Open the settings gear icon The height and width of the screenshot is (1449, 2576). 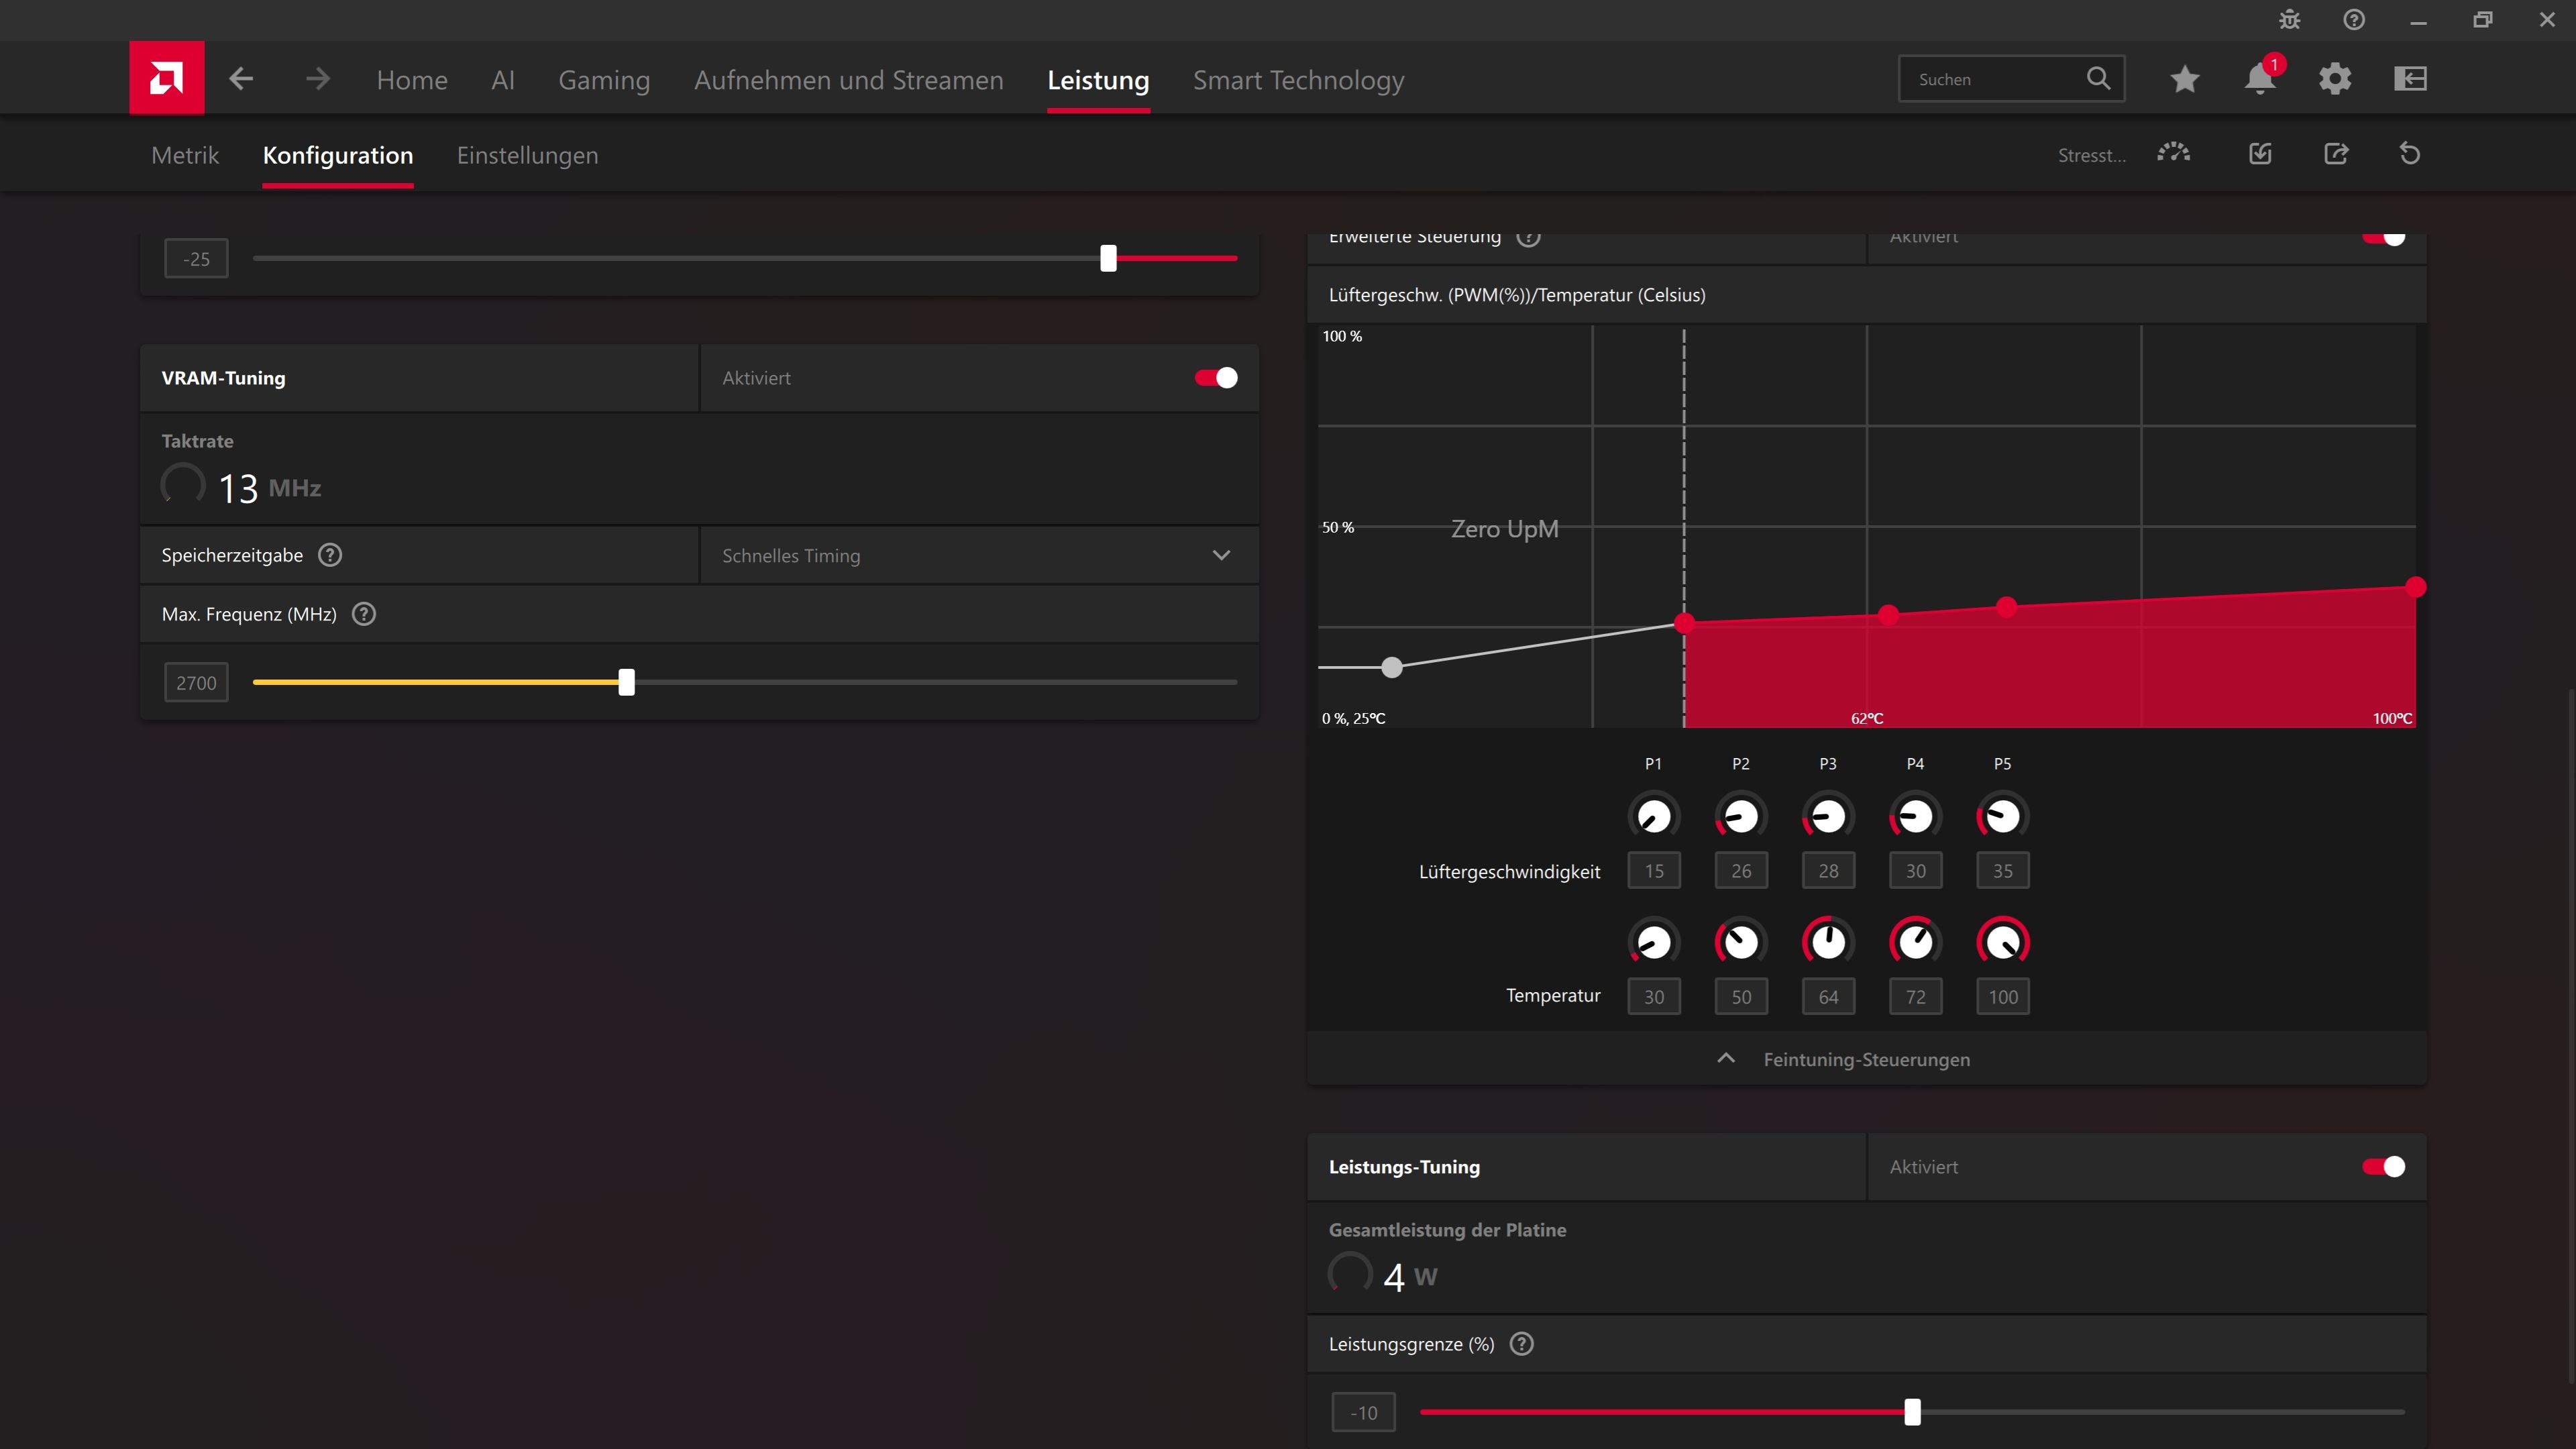[x=2334, y=79]
